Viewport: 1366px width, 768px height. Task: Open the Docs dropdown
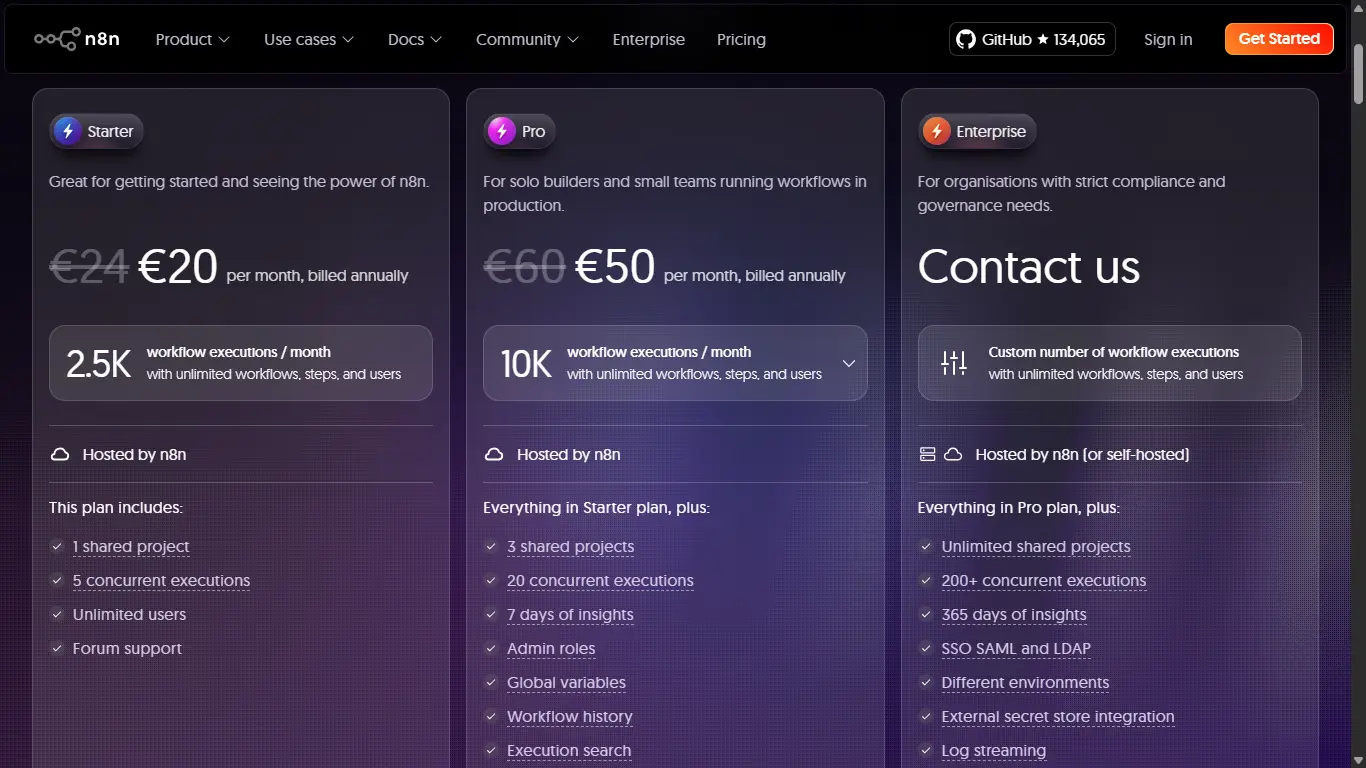[415, 39]
